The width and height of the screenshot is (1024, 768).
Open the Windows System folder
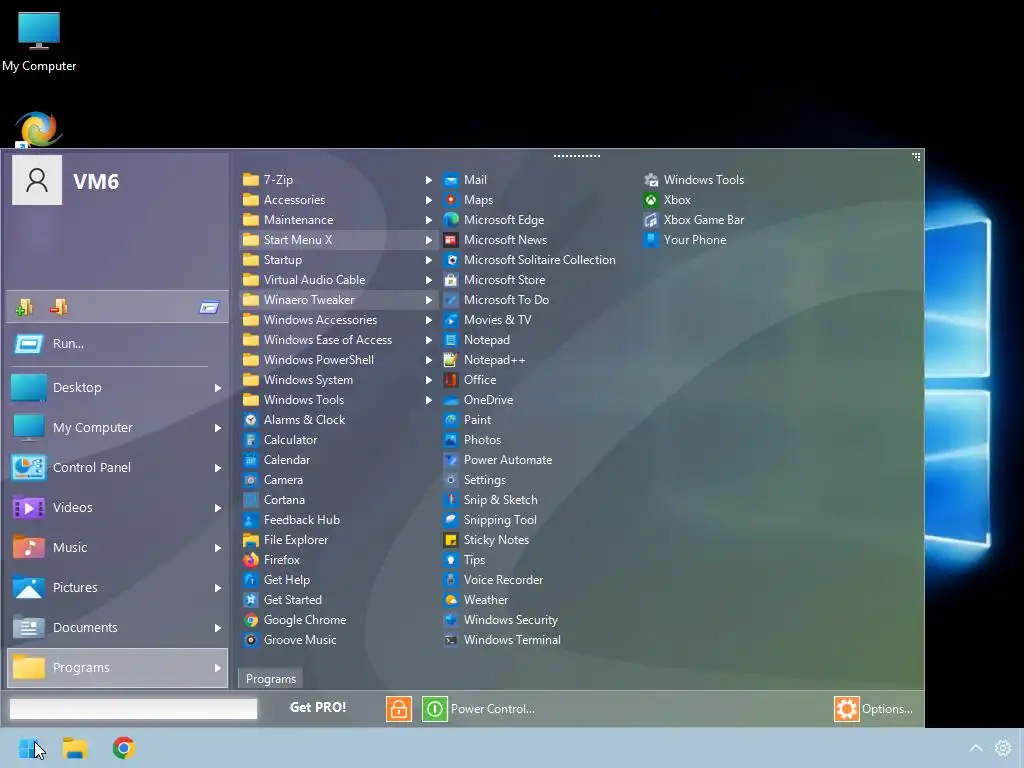tap(338, 379)
